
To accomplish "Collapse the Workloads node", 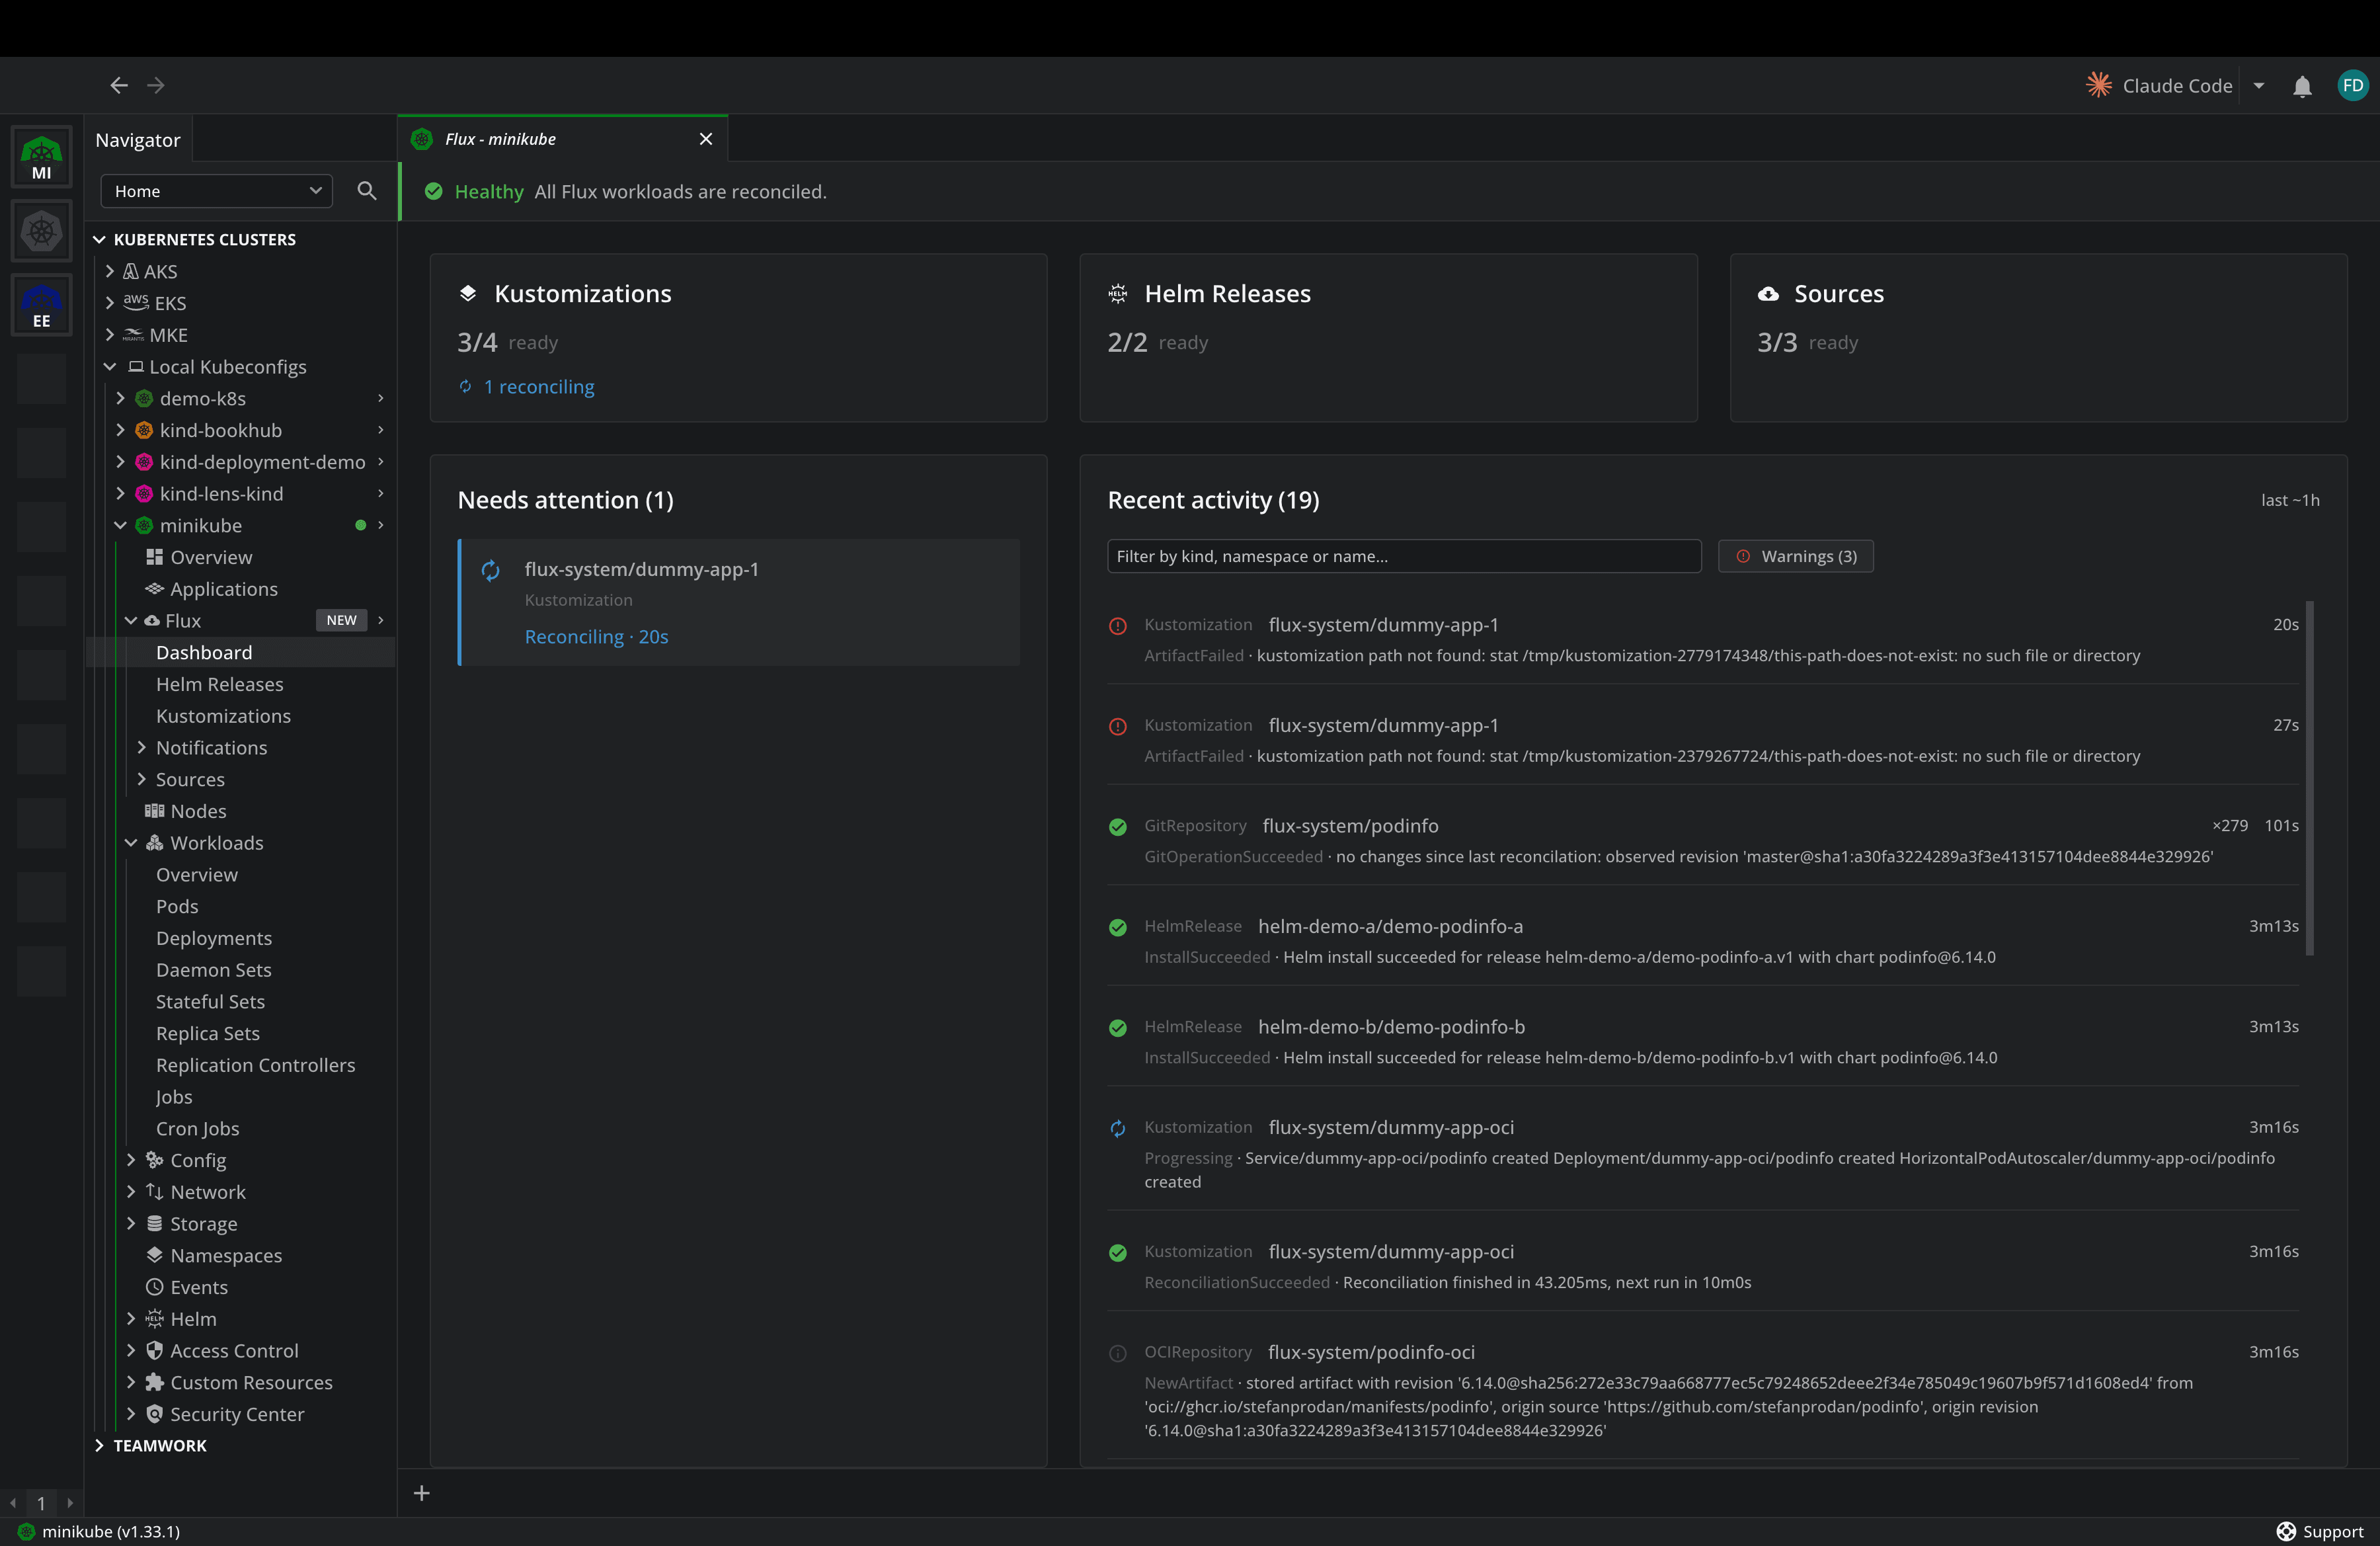I will coord(131,843).
